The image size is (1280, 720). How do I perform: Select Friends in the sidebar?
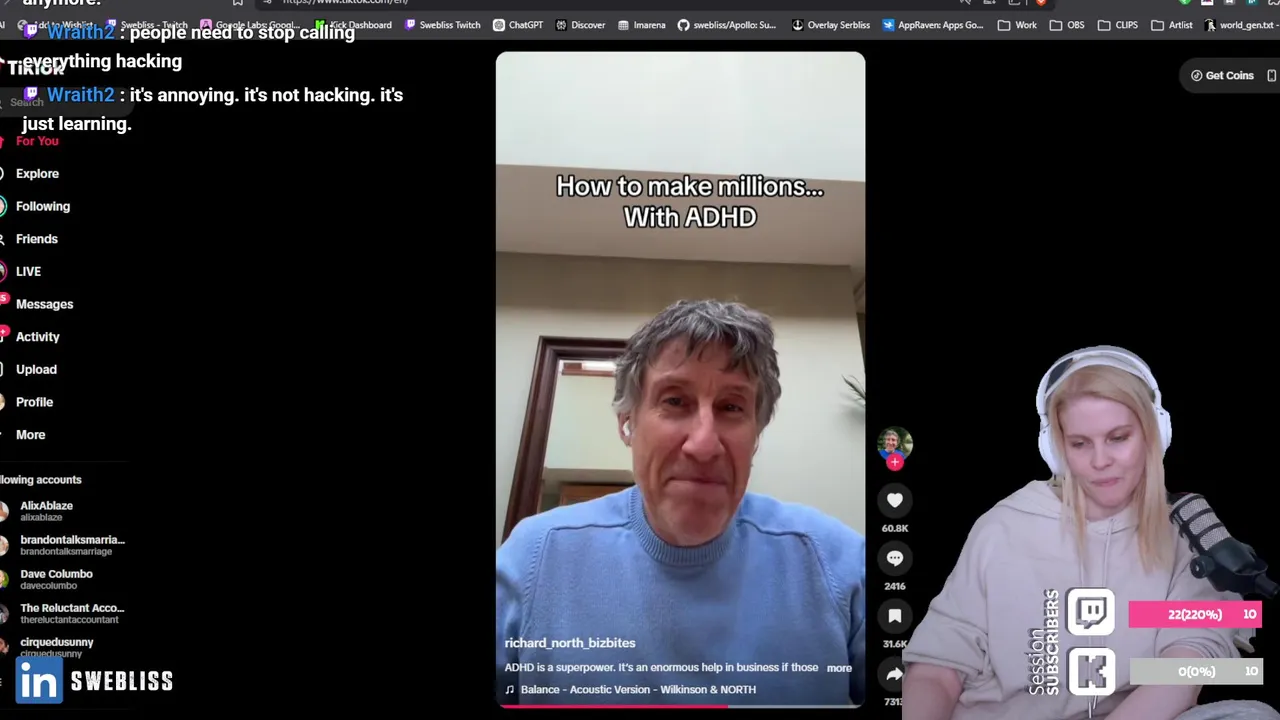point(36,239)
